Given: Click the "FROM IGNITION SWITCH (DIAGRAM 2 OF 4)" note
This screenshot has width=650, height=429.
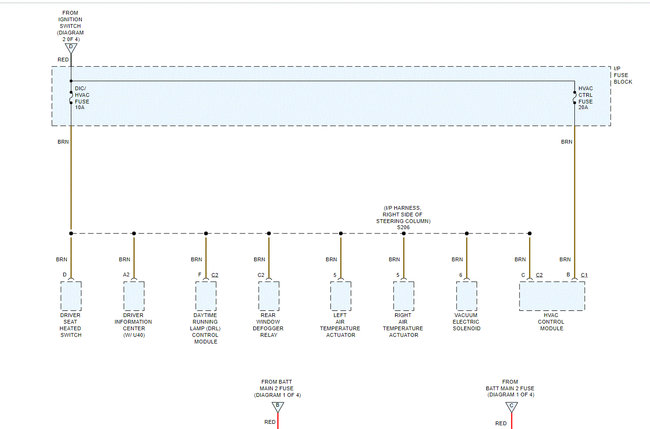Looking at the screenshot, I should pyautogui.click(x=70, y=26).
